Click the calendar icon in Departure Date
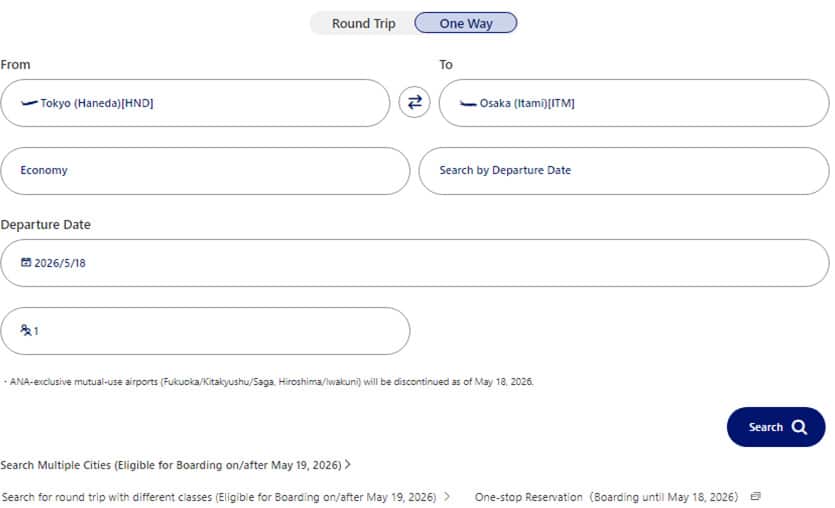The height and width of the screenshot is (508, 835). tap(26, 263)
